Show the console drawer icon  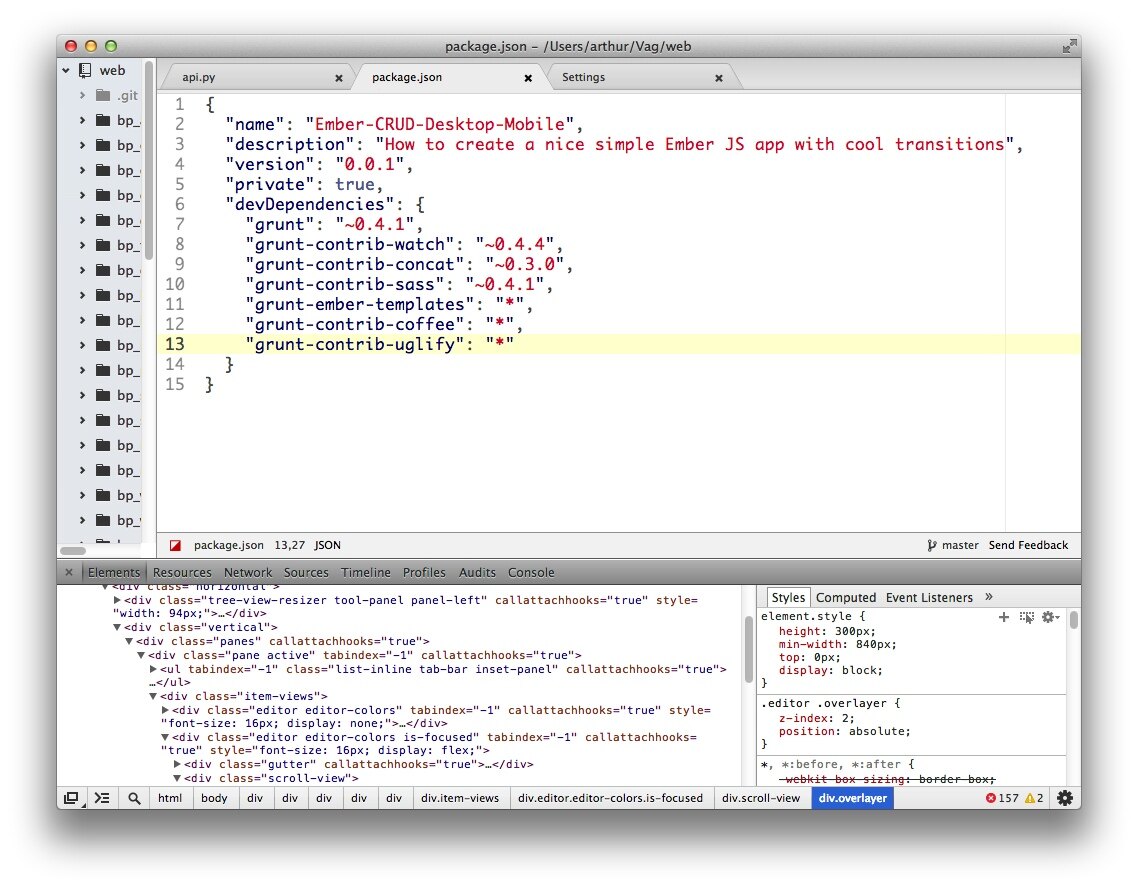tap(102, 798)
